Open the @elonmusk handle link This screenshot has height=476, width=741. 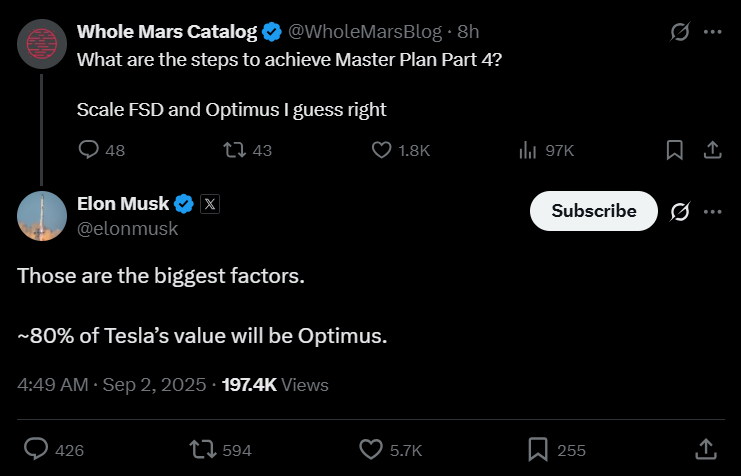point(127,229)
